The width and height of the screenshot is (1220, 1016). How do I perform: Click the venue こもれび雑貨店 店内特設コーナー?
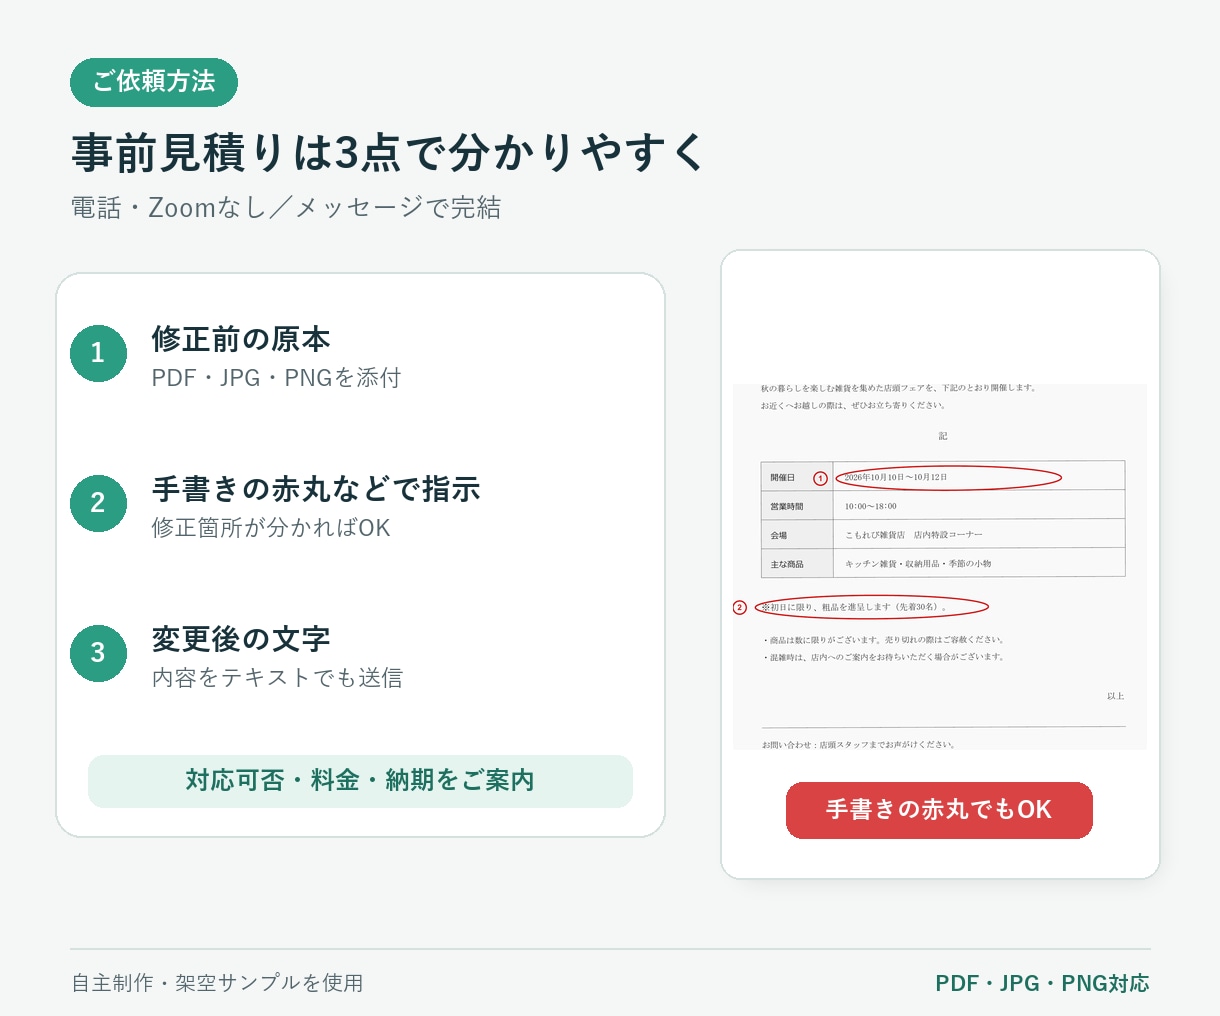pyautogui.click(x=914, y=535)
